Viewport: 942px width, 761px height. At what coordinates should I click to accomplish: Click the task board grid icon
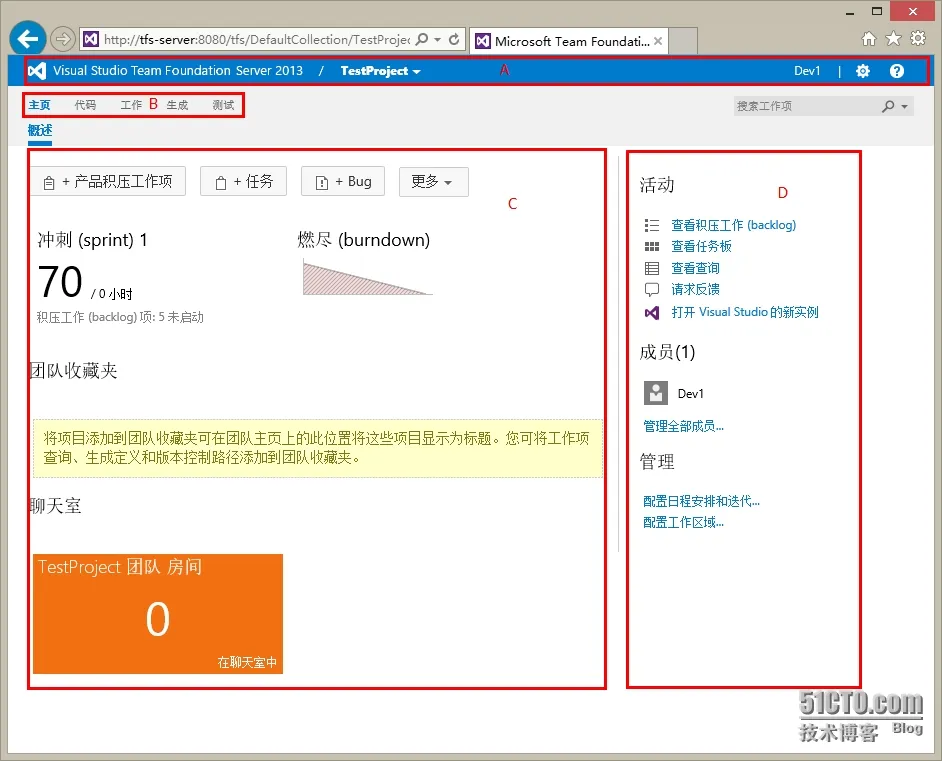click(x=652, y=246)
